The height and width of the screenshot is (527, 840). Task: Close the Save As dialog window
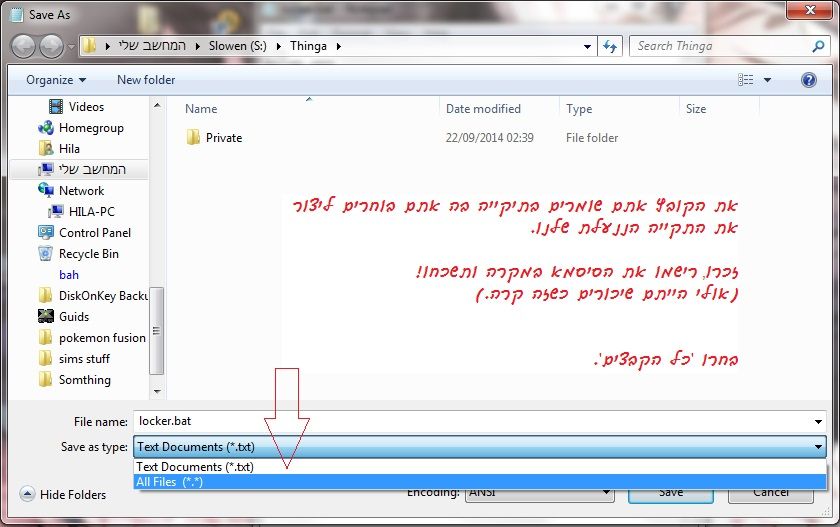pyautogui.click(x=809, y=10)
